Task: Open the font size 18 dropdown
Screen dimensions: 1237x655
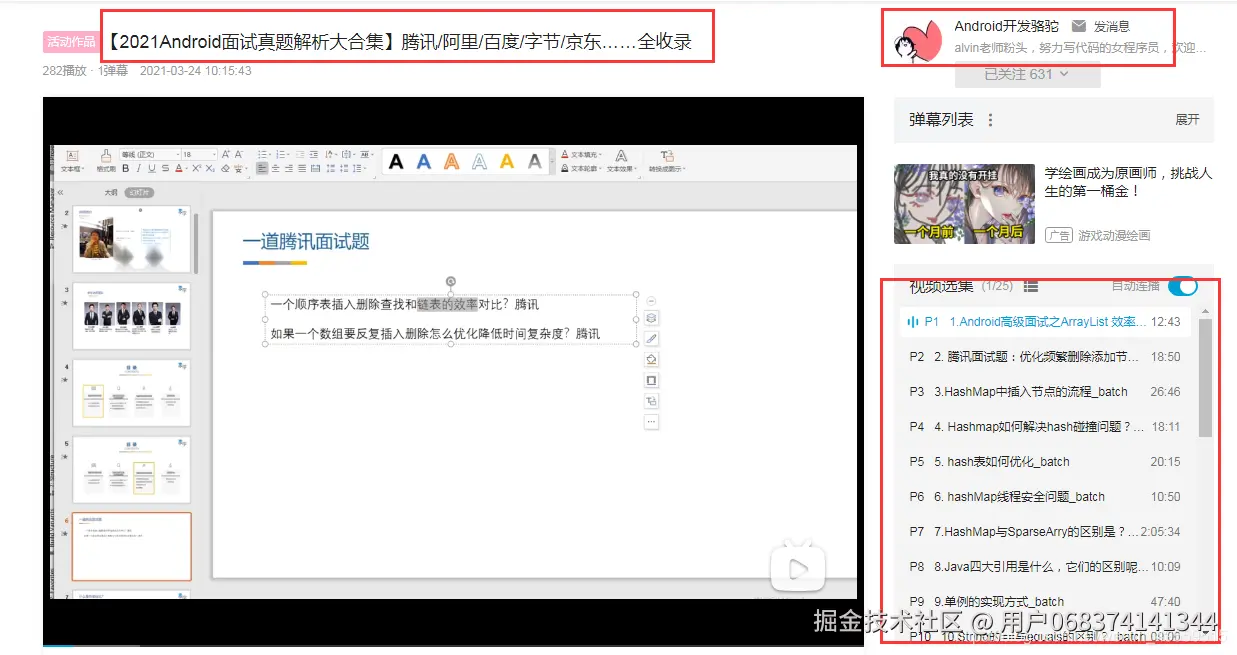Action: [198, 155]
